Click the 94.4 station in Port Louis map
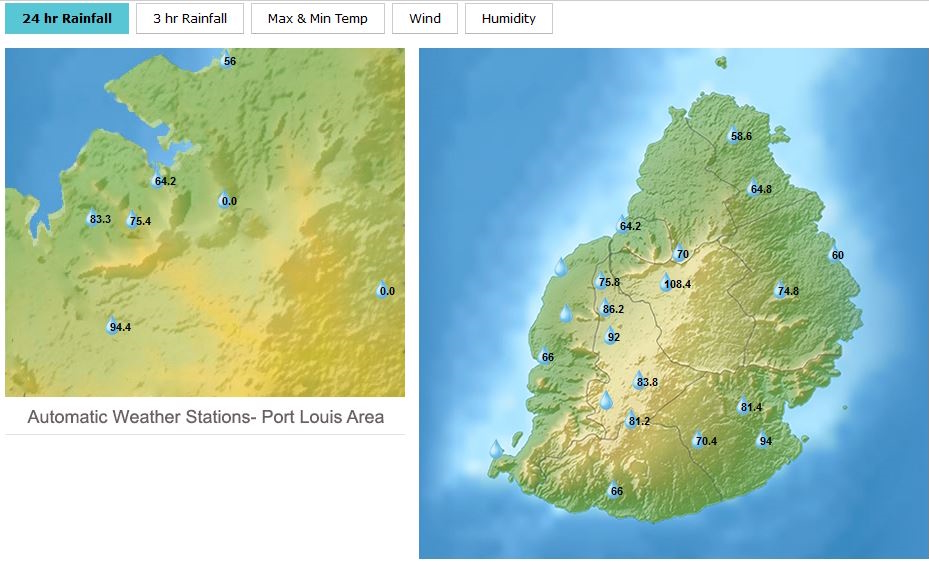929x572 pixels. 113,325
